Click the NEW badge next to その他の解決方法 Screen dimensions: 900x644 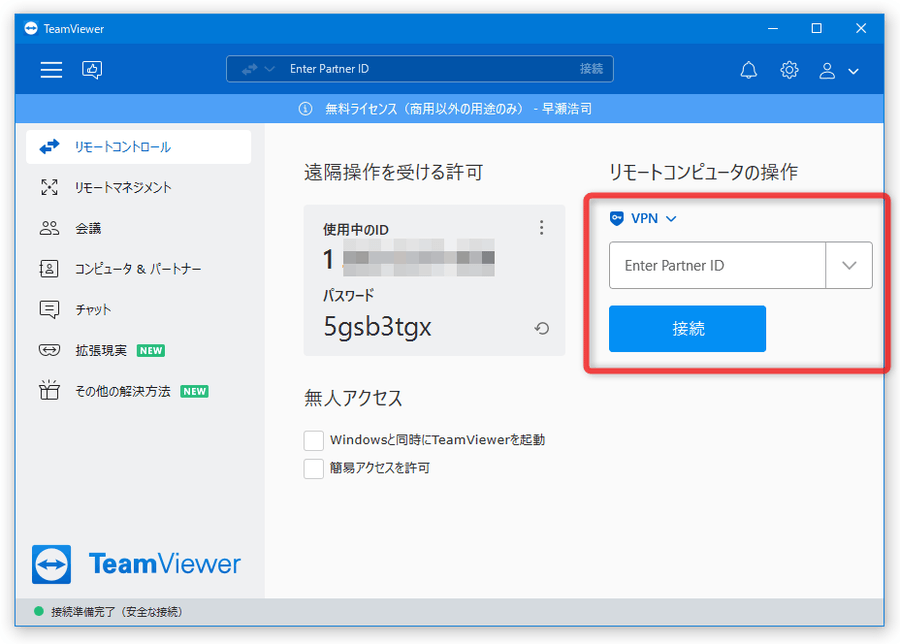coord(195,391)
